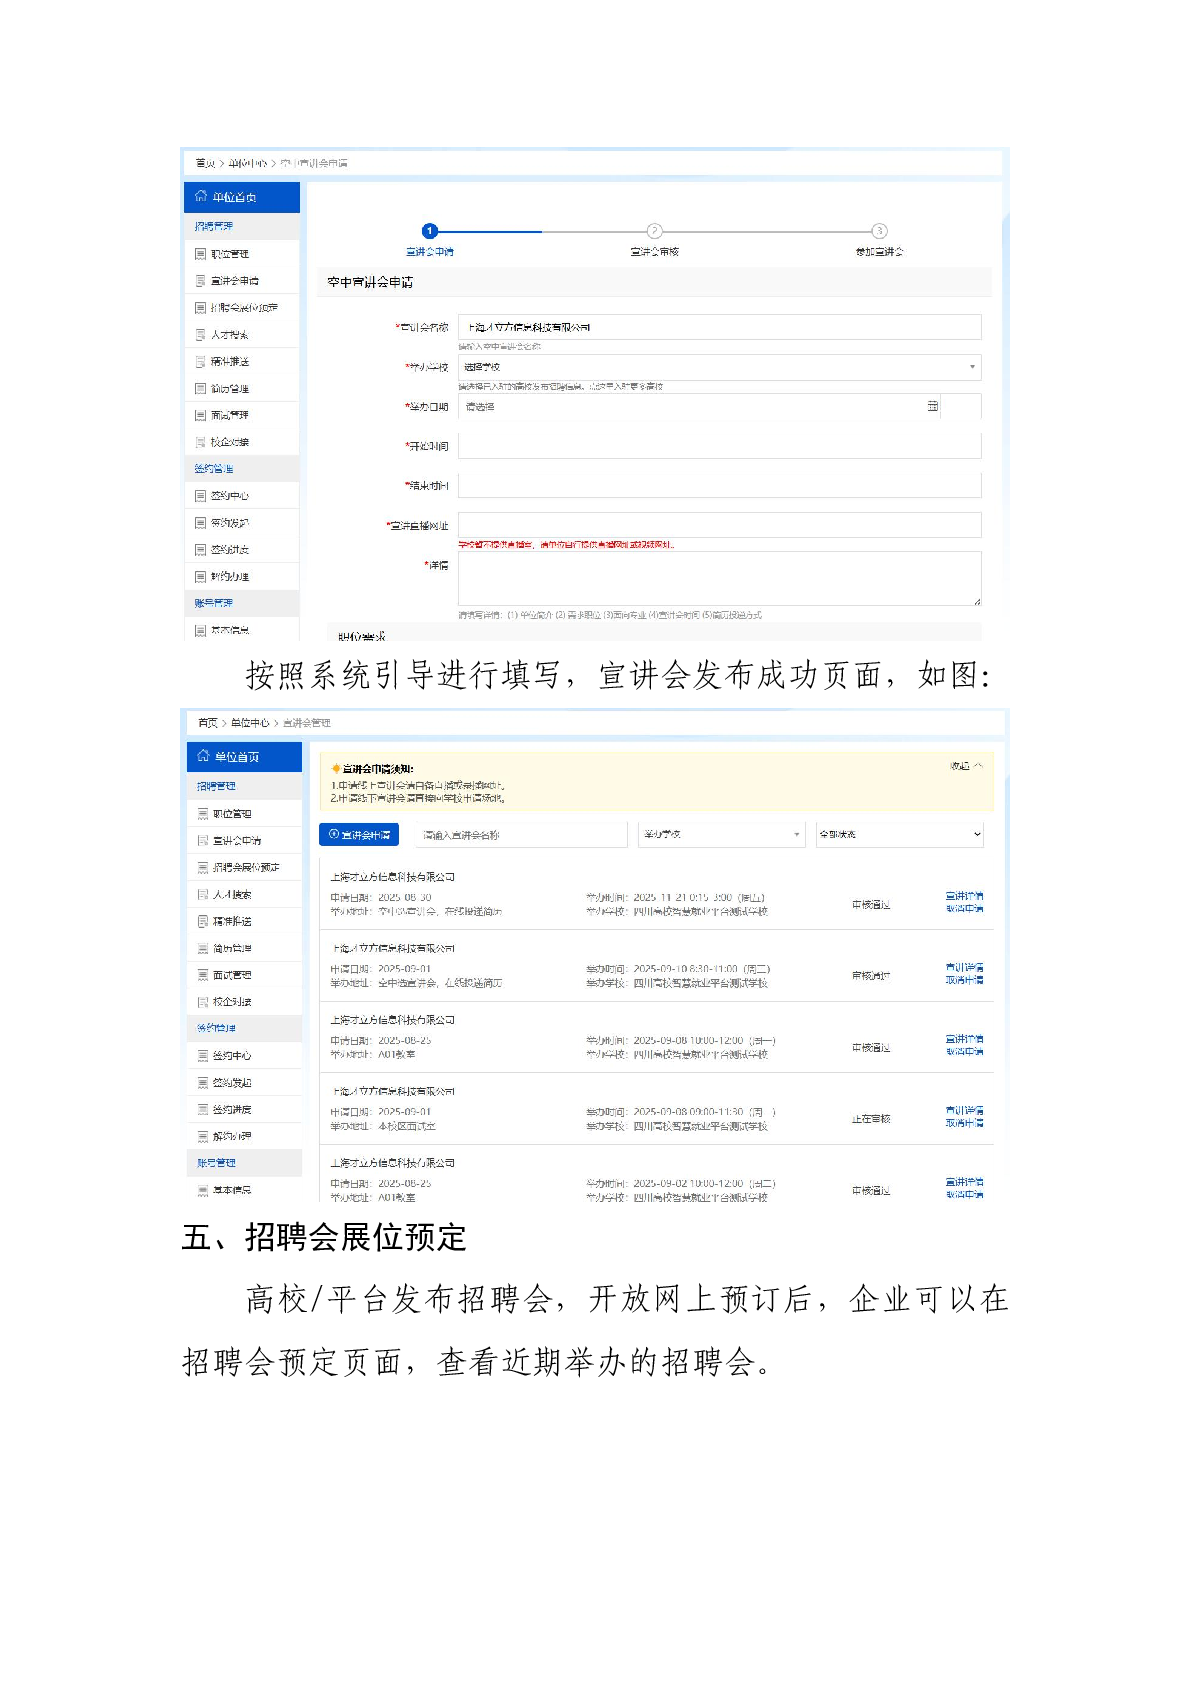The image size is (1191, 1684).
Task: Click the 职位管理 list icon in the 空中宣讲会申请 page sidebar
Action: pos(201,254)
